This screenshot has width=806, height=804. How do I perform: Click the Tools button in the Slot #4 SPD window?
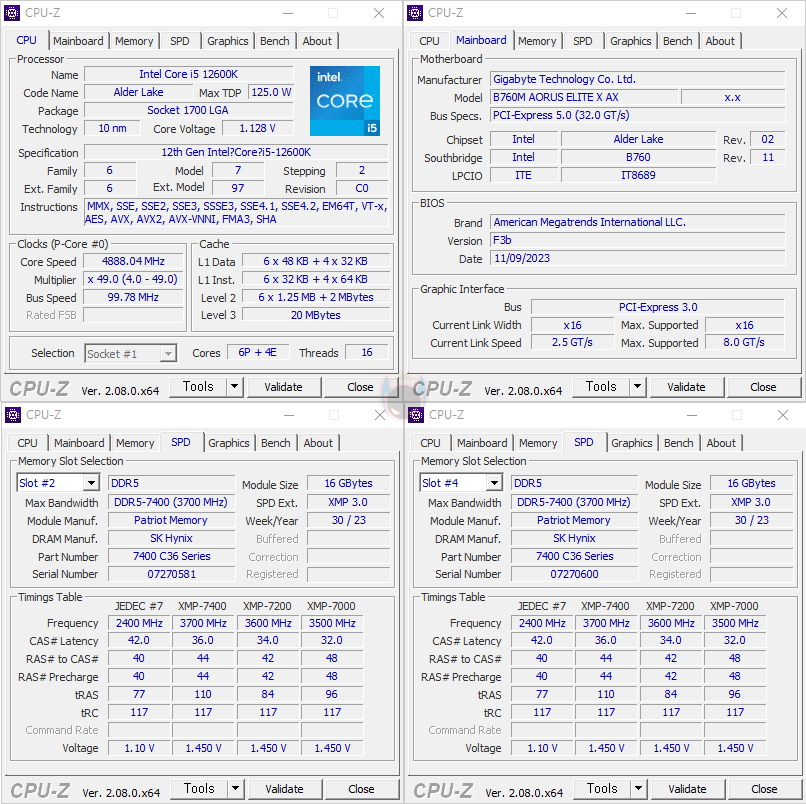coord(602,789)
